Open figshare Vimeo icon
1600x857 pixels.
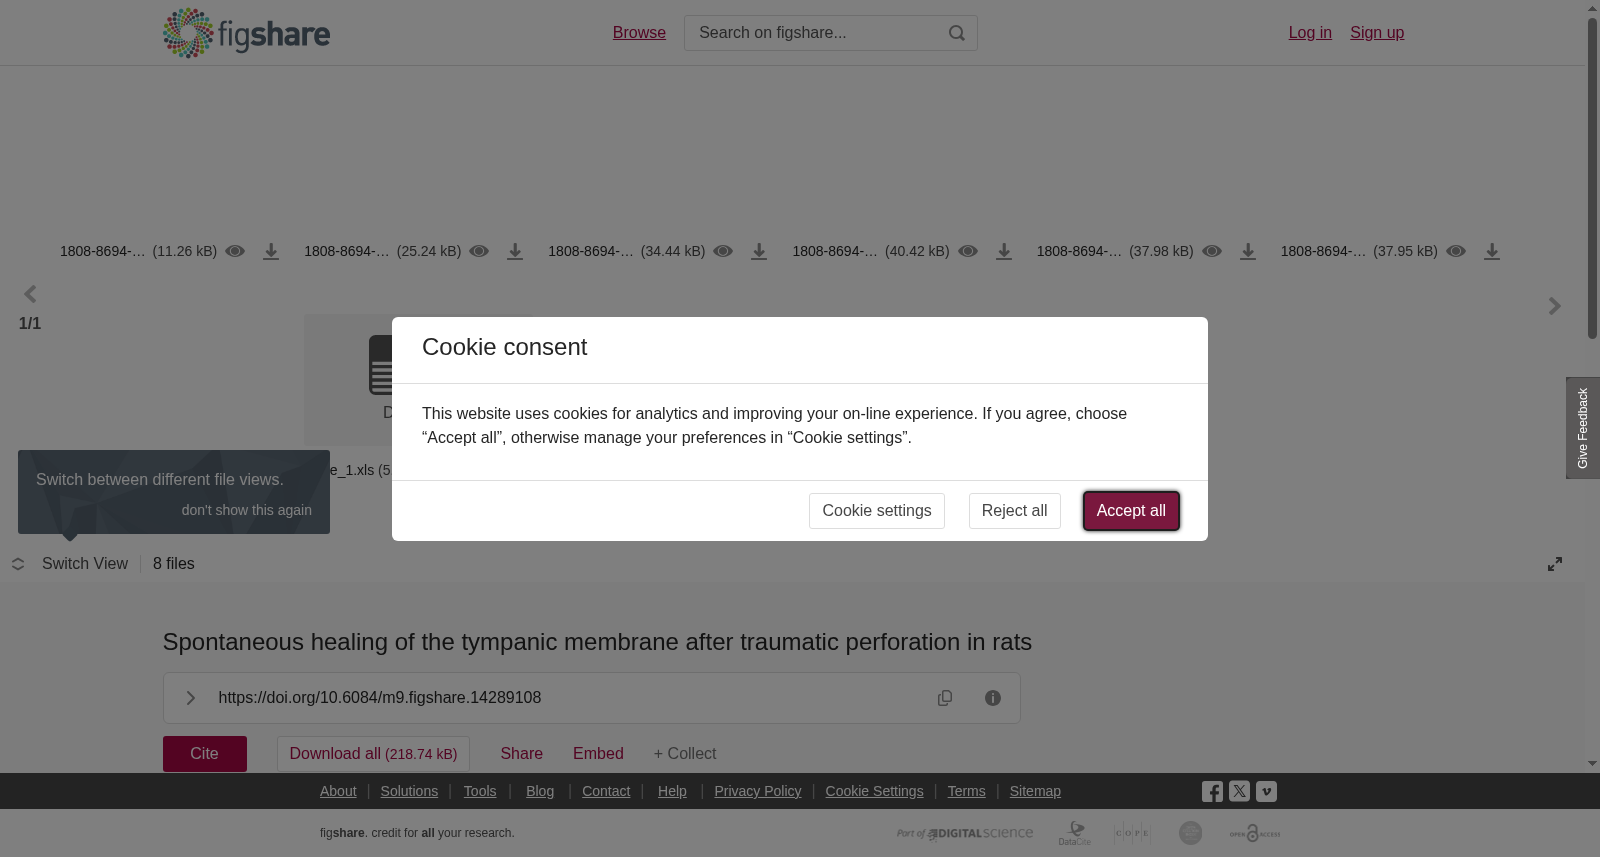point(1266,791)
